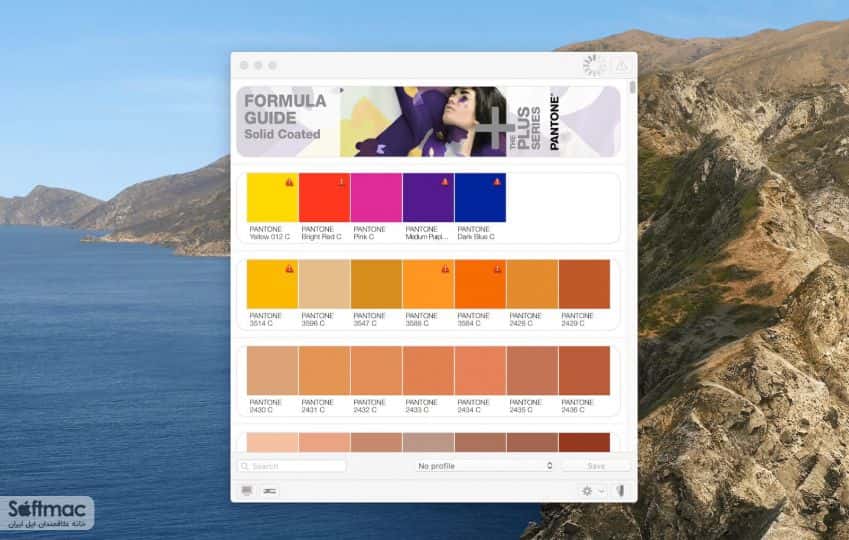Select the PANTONE 2429 C swatch
849x540 pixels.
pos(584,284)
